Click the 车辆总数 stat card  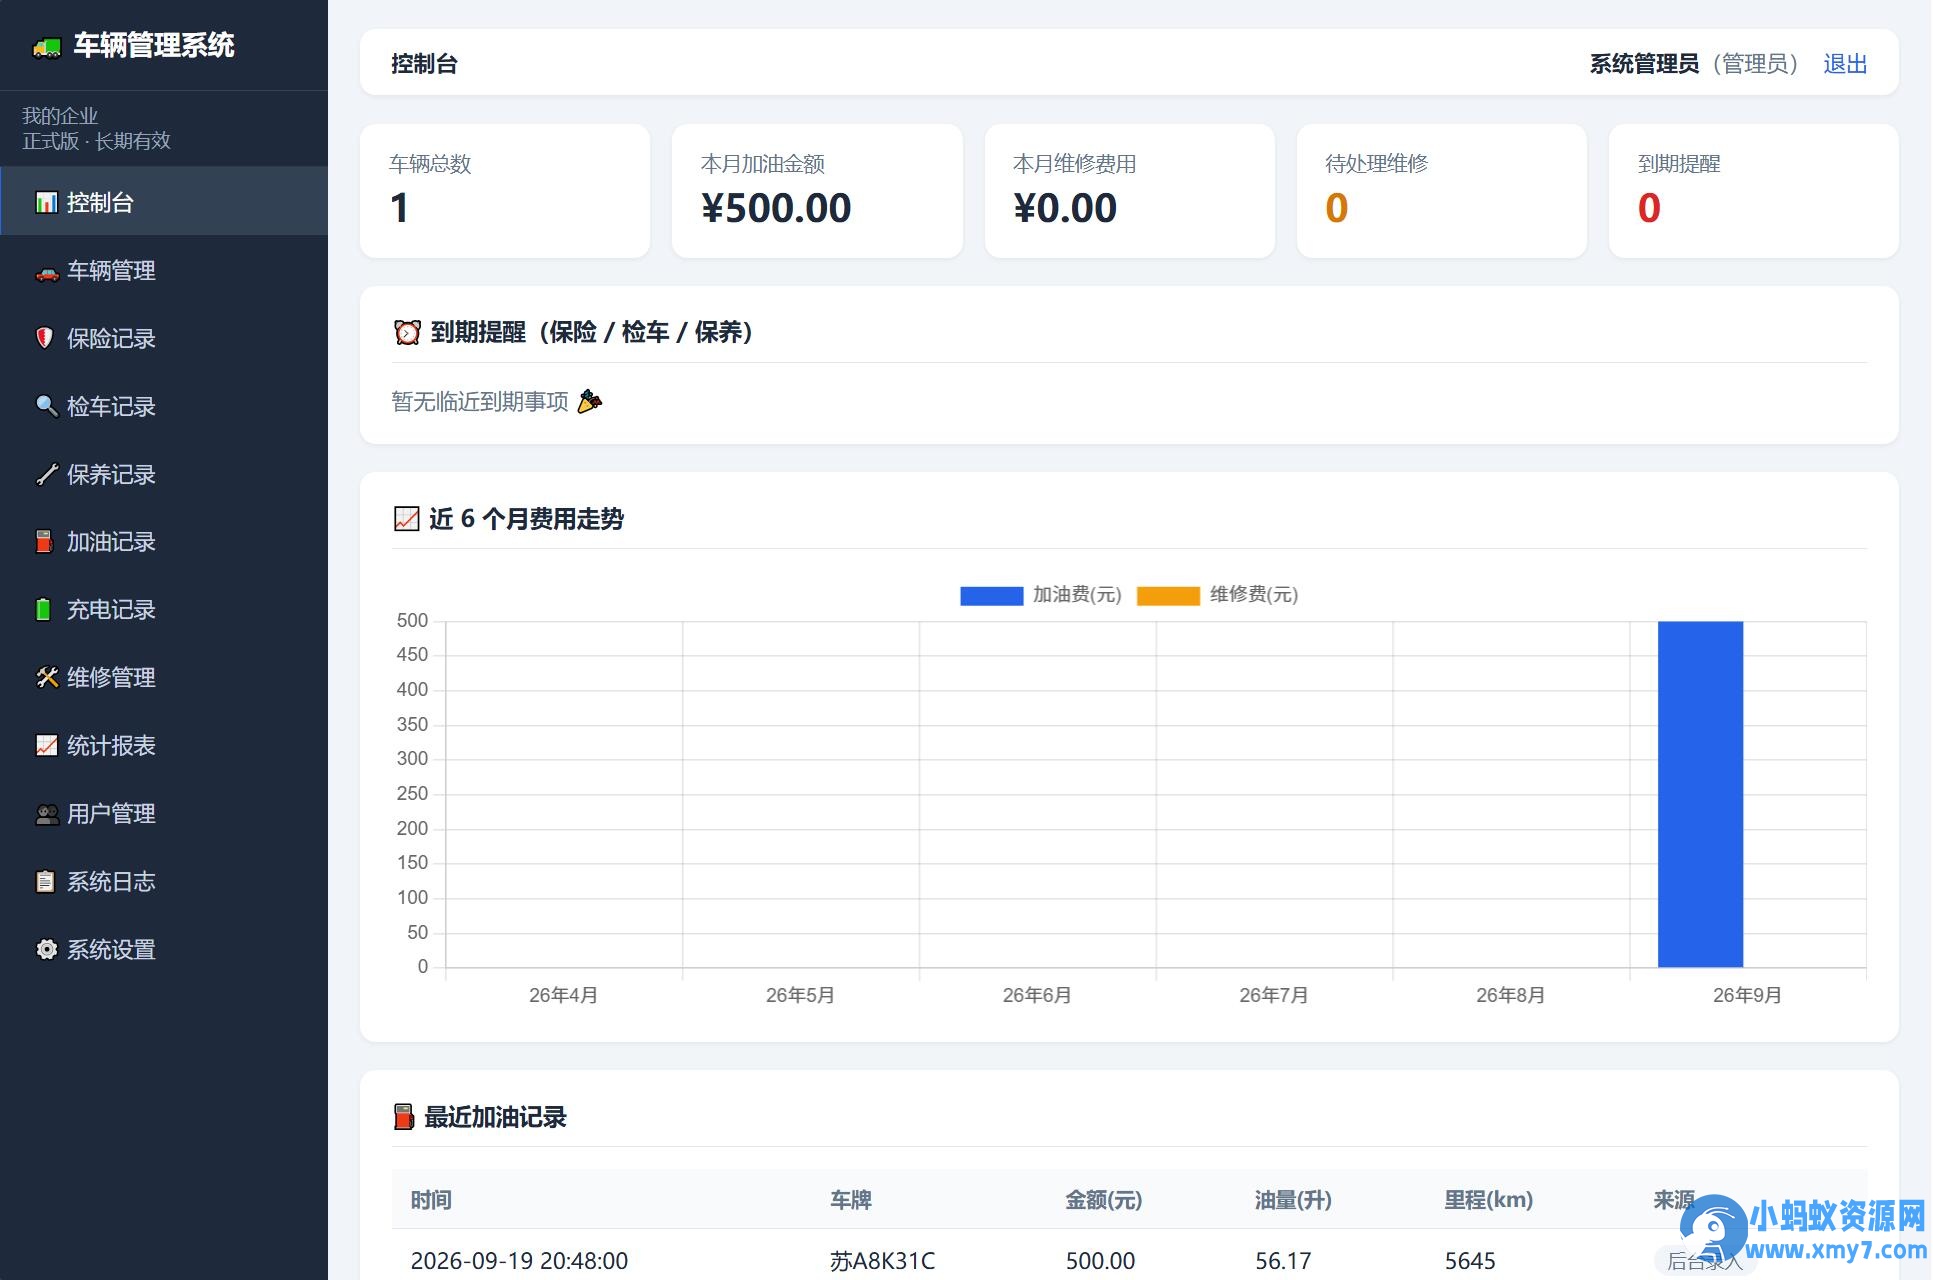tap(505, 191)
